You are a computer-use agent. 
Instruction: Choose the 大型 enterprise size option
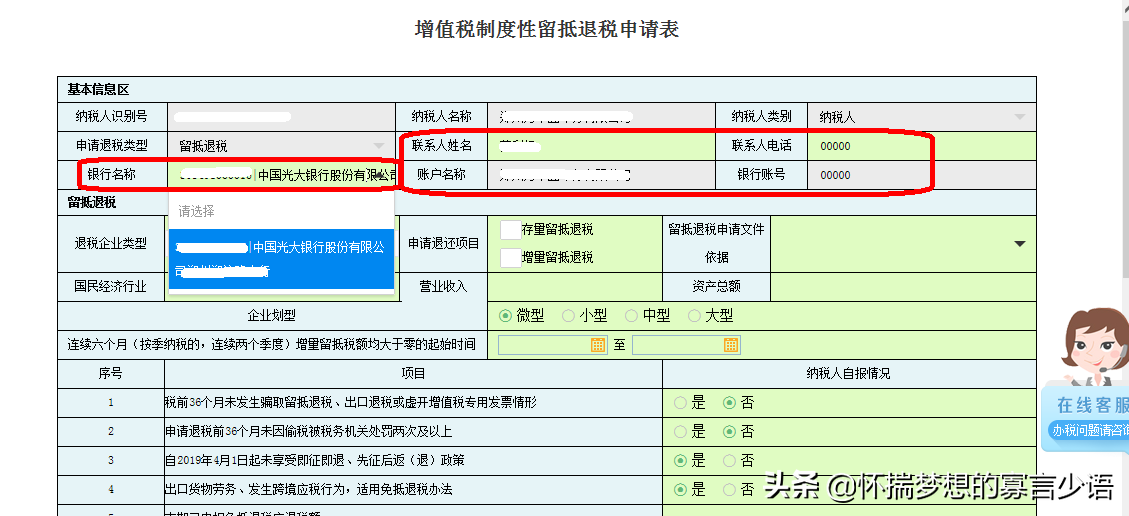click(x=695, y=316)
